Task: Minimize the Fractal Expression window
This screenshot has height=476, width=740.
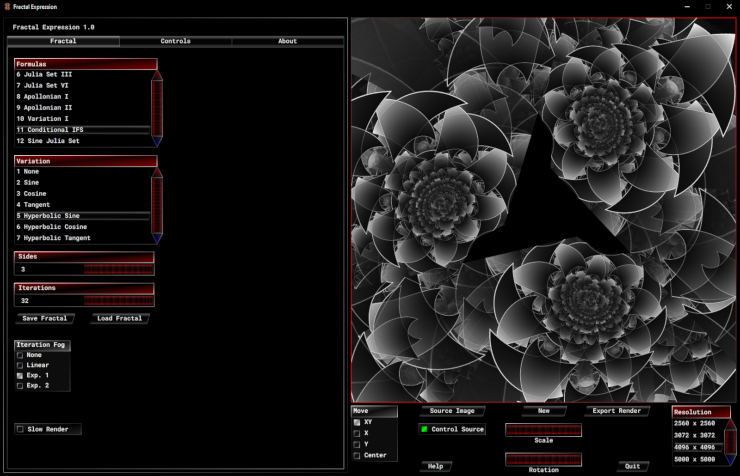Action: click(687, 7)
